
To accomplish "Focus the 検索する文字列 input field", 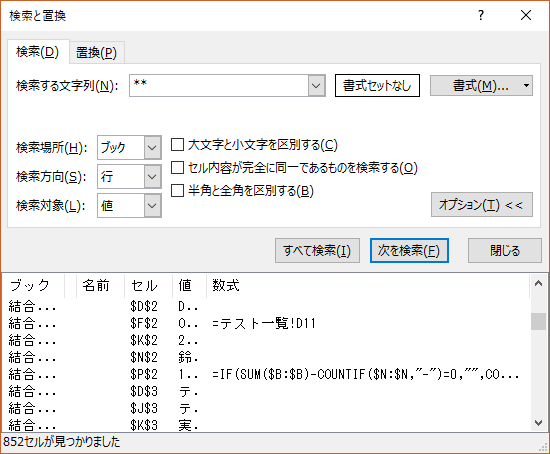I will click(219, 85).
